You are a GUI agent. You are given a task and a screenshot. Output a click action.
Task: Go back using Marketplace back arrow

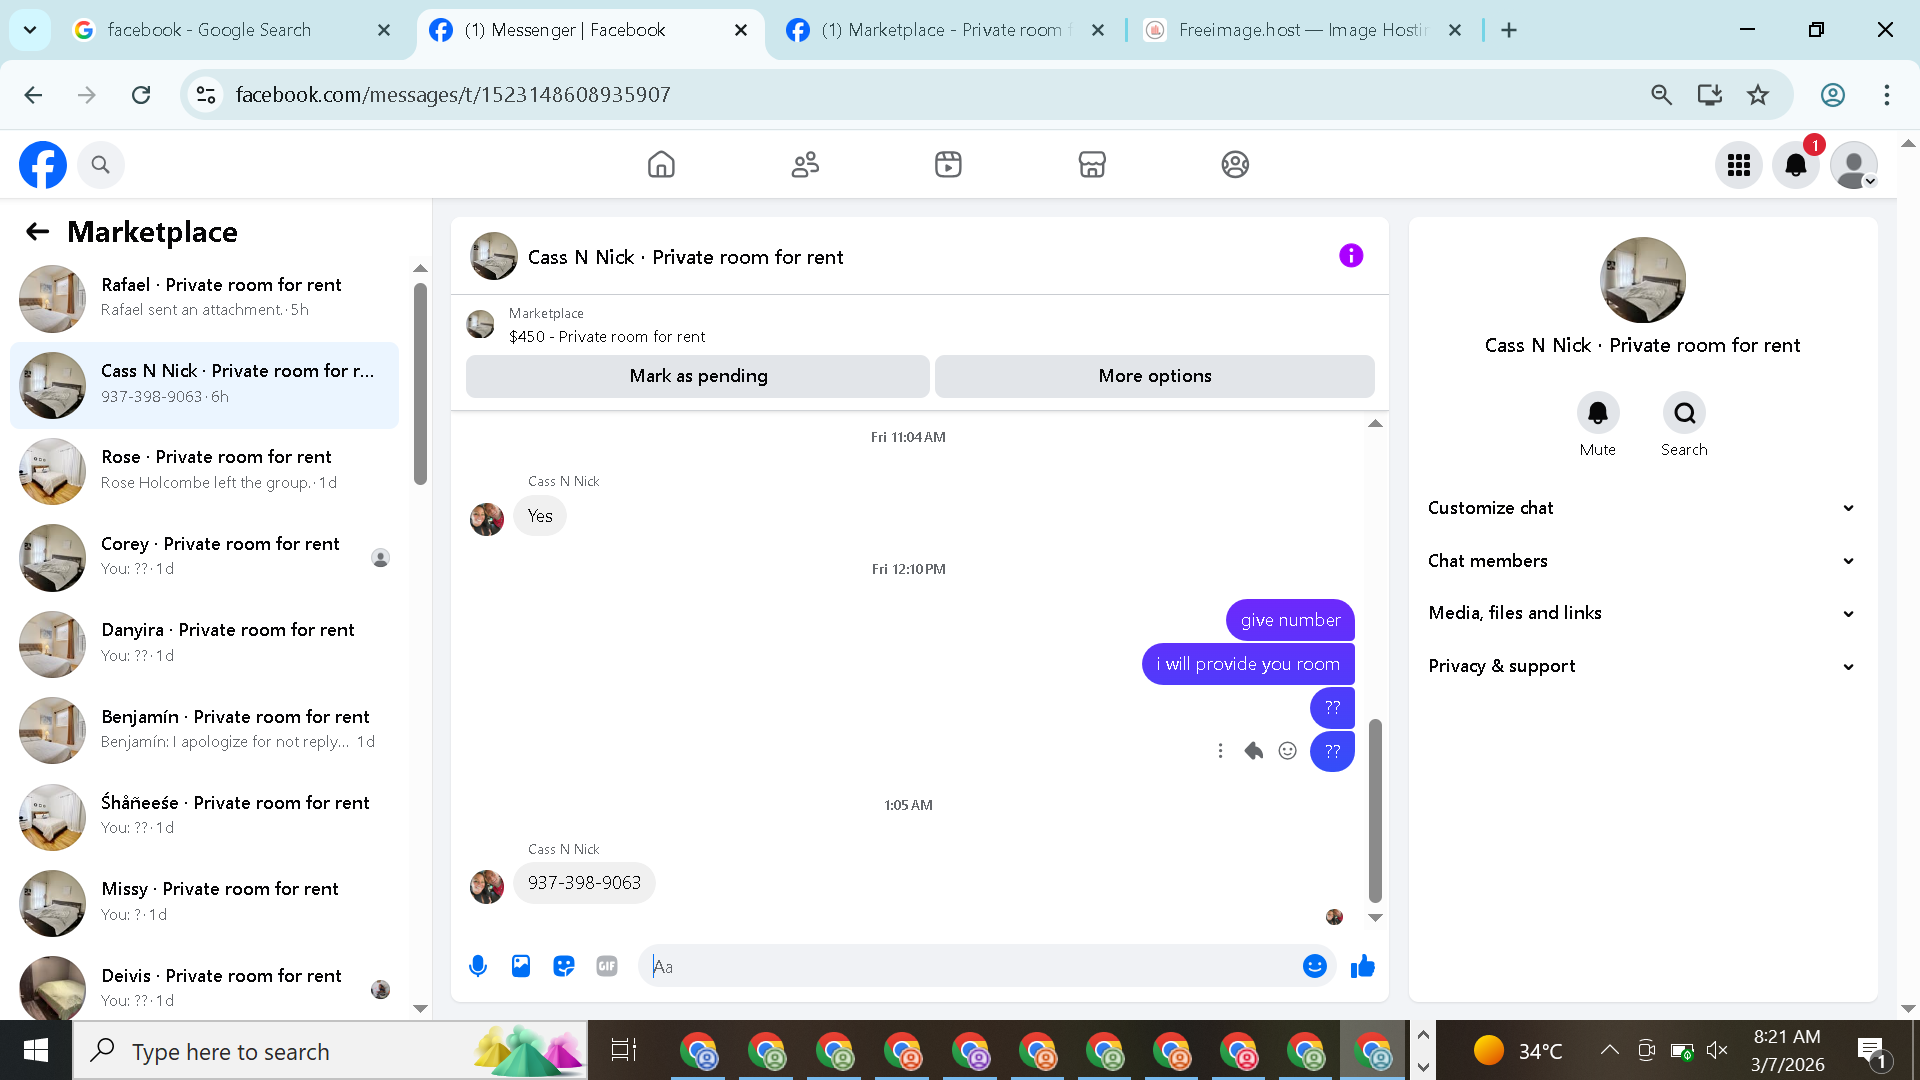click(37, 232)
